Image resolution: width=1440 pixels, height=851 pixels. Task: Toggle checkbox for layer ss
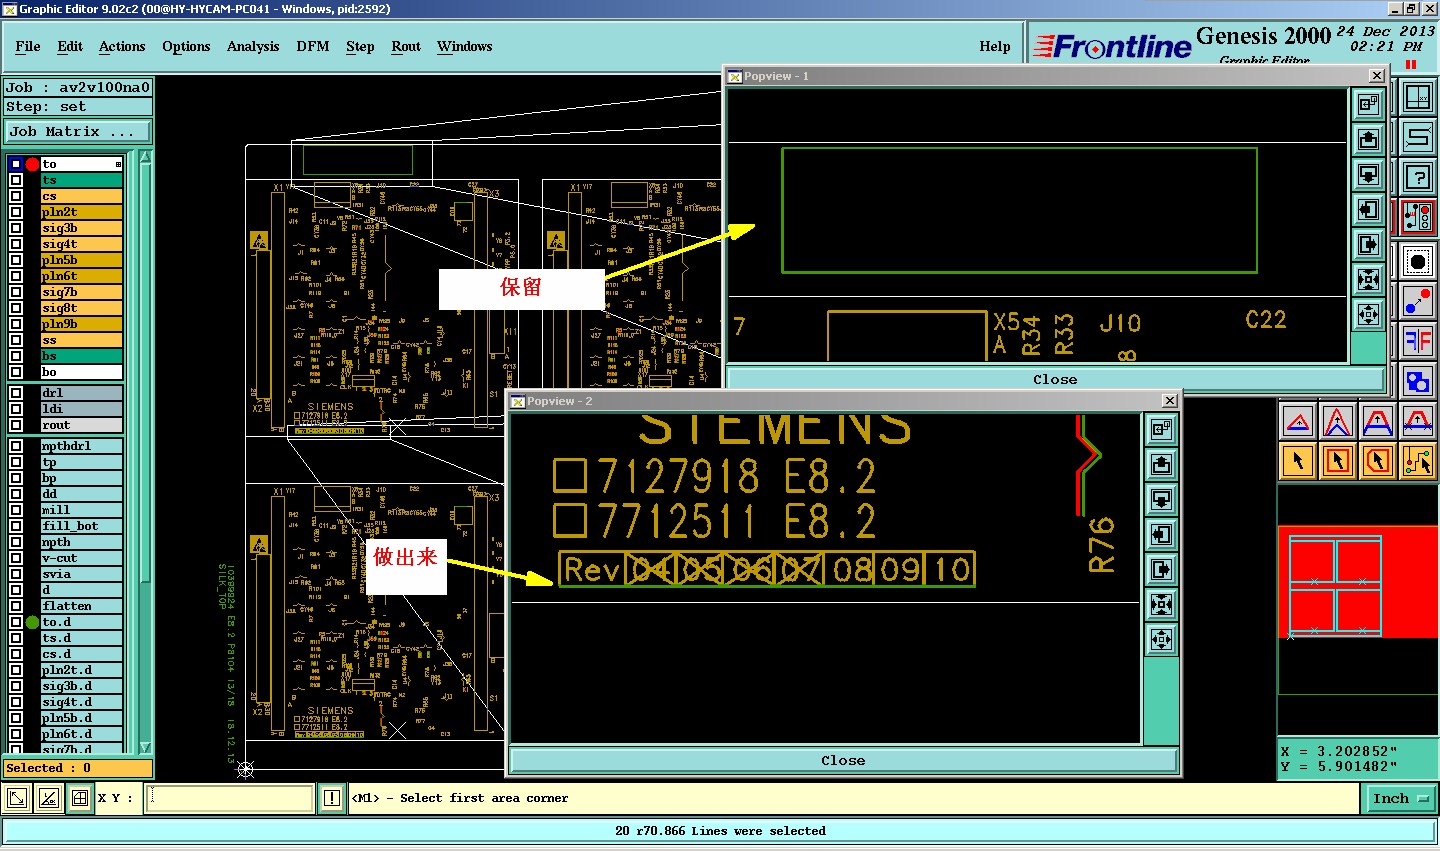coord(16,340)
